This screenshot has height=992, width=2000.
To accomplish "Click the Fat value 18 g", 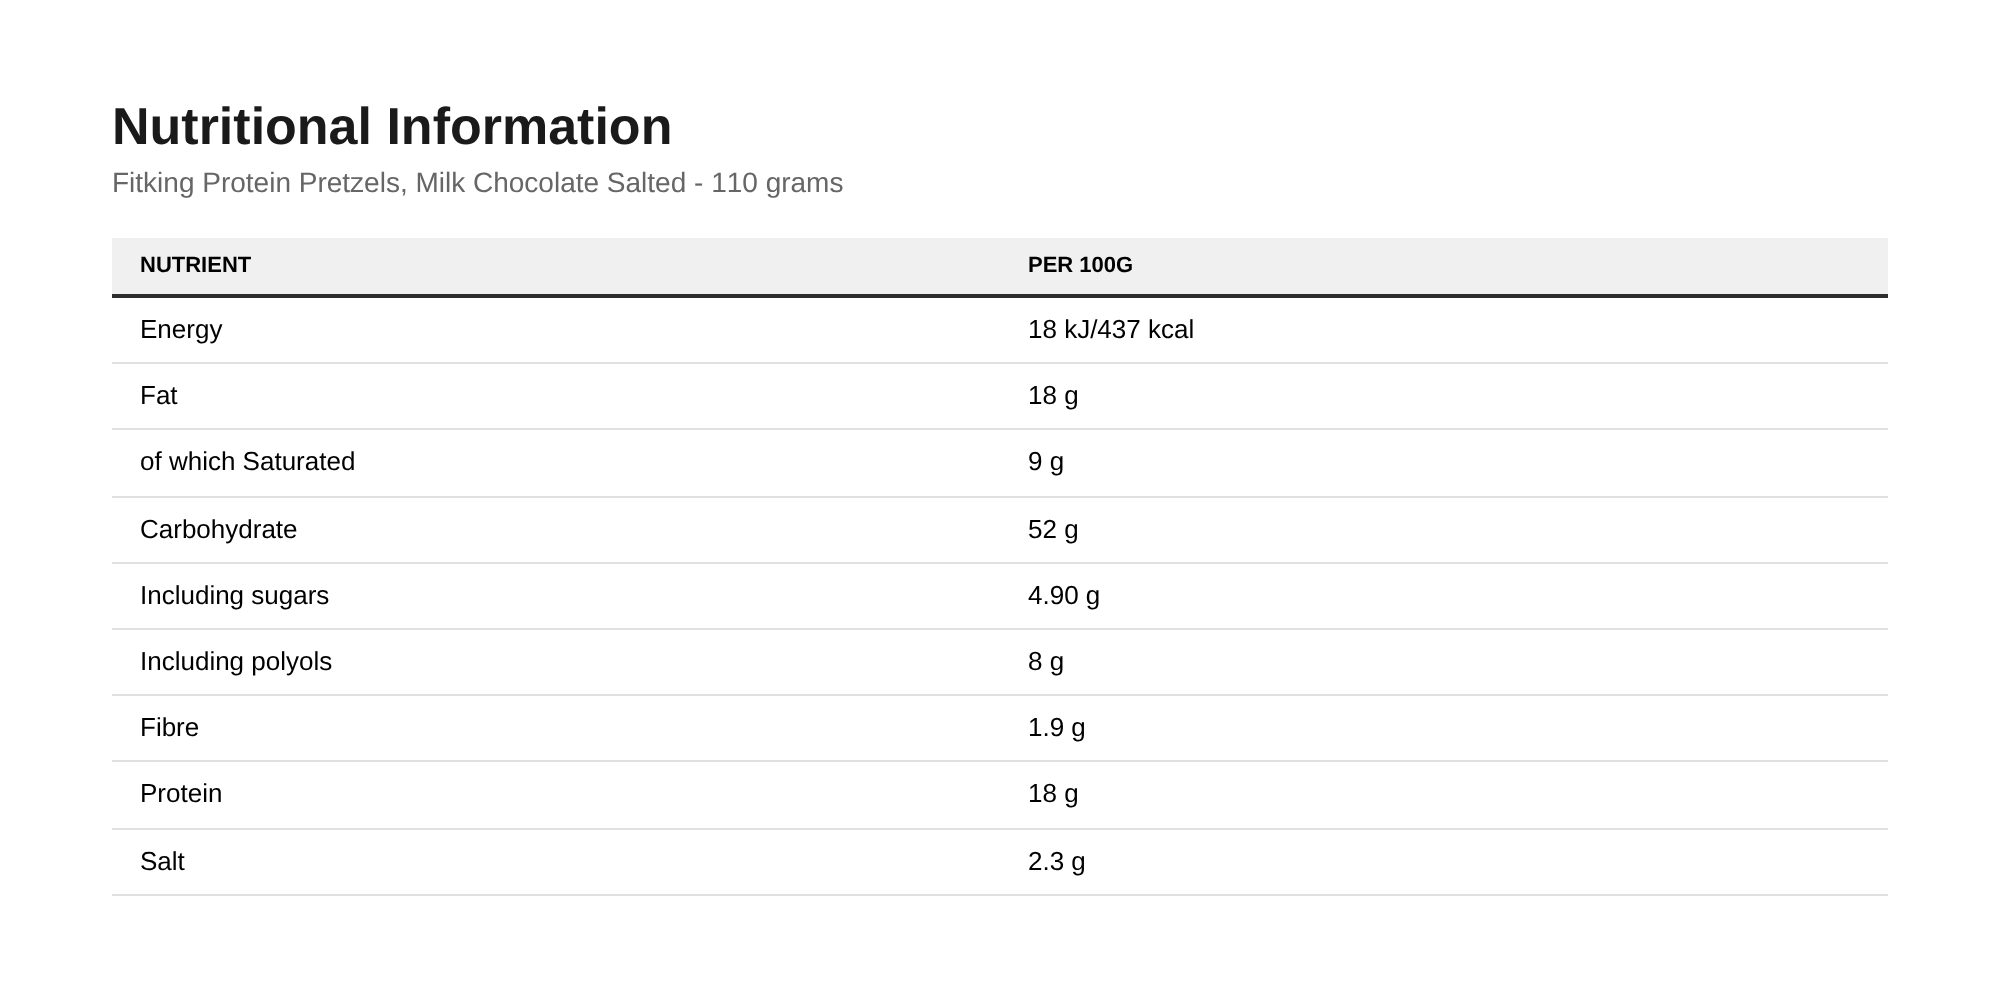I will pyautogui.click(x=1053, y=396).
